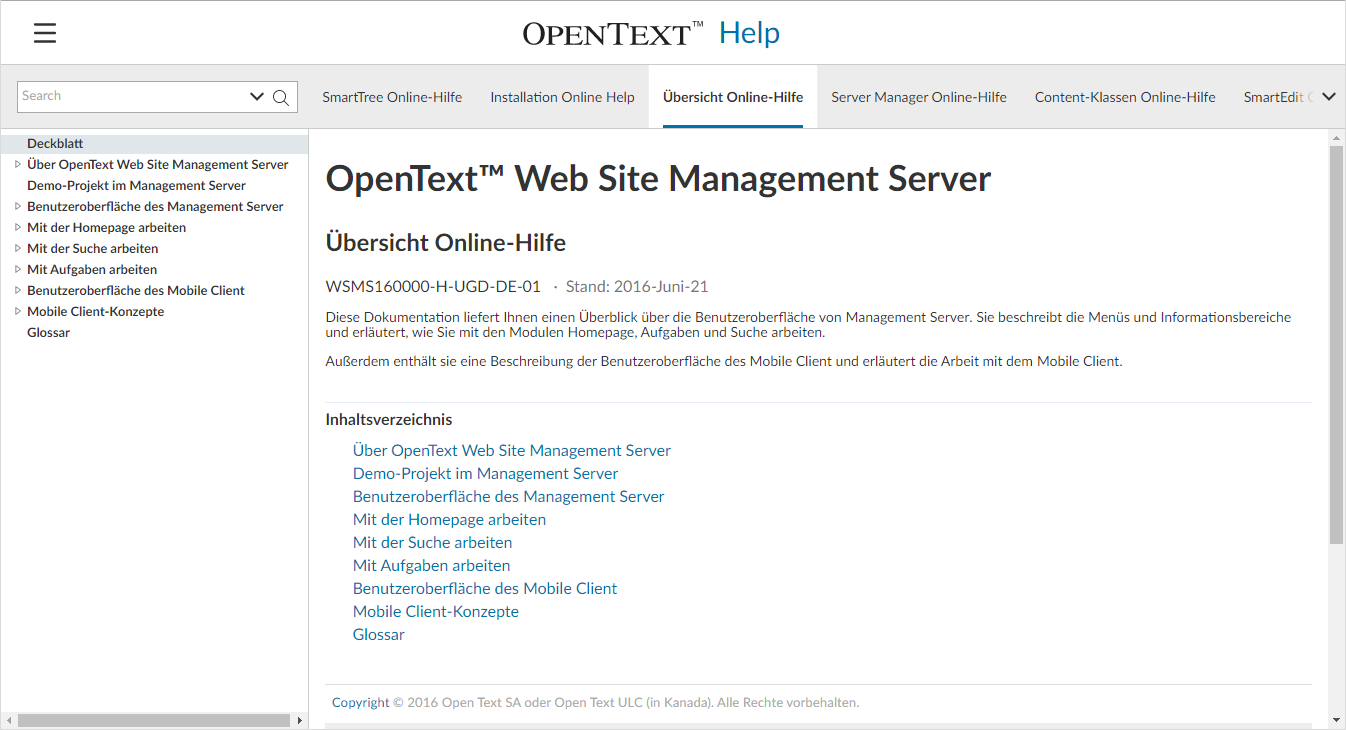The height and width of the screenshot is (730, 1346).
Task: Switch to Server Manager Online-Hilfe tab
Action: tap(918, 97)
